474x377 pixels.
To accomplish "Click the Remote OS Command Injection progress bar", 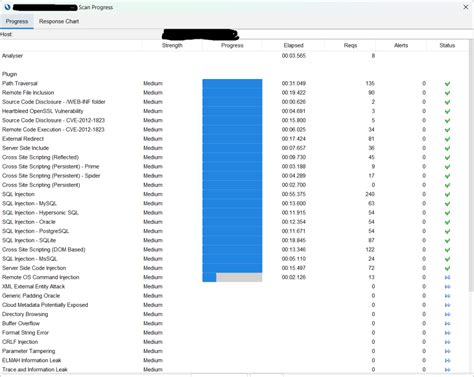I will (232, 277).
